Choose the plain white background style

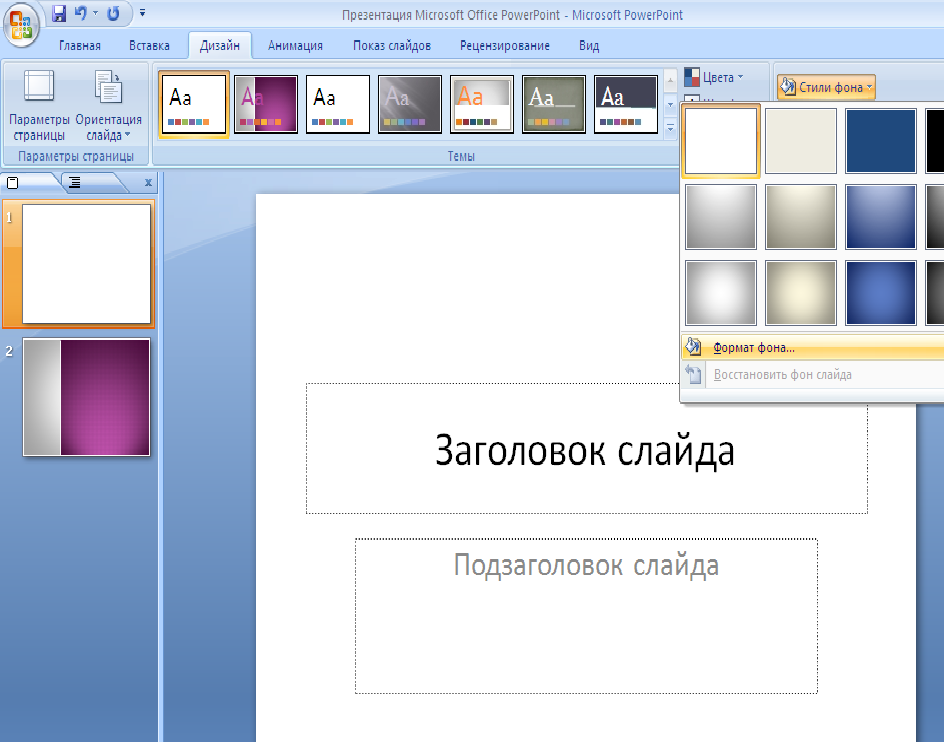point(721,141)
